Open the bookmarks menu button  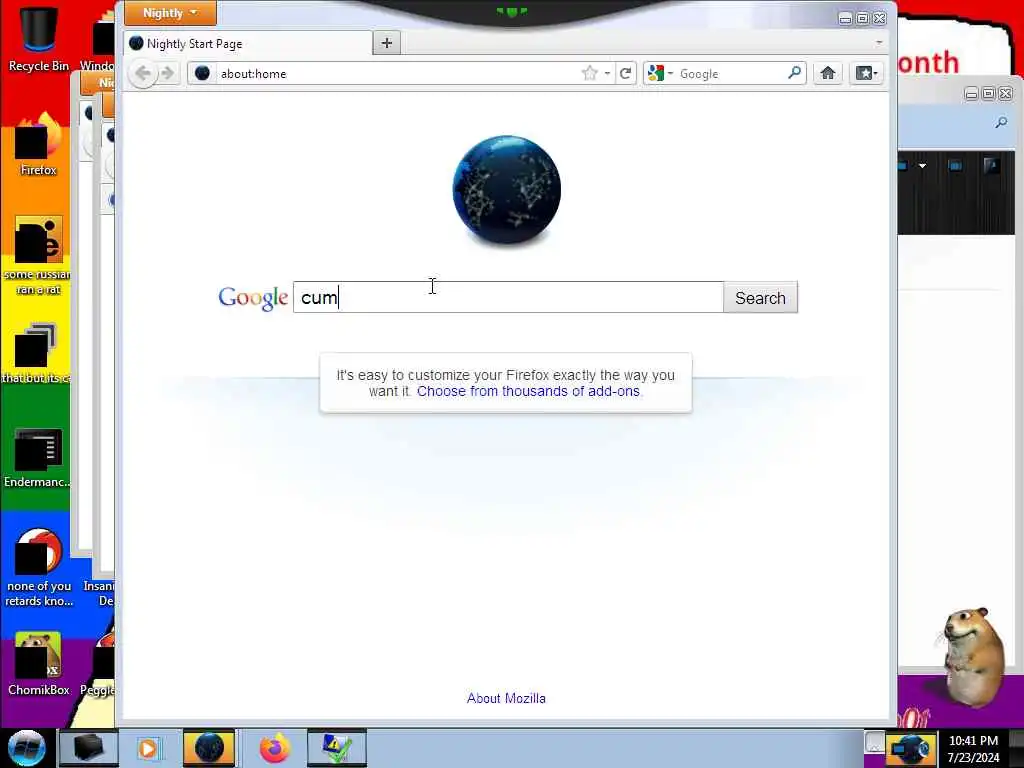click(x=867, y=73)
